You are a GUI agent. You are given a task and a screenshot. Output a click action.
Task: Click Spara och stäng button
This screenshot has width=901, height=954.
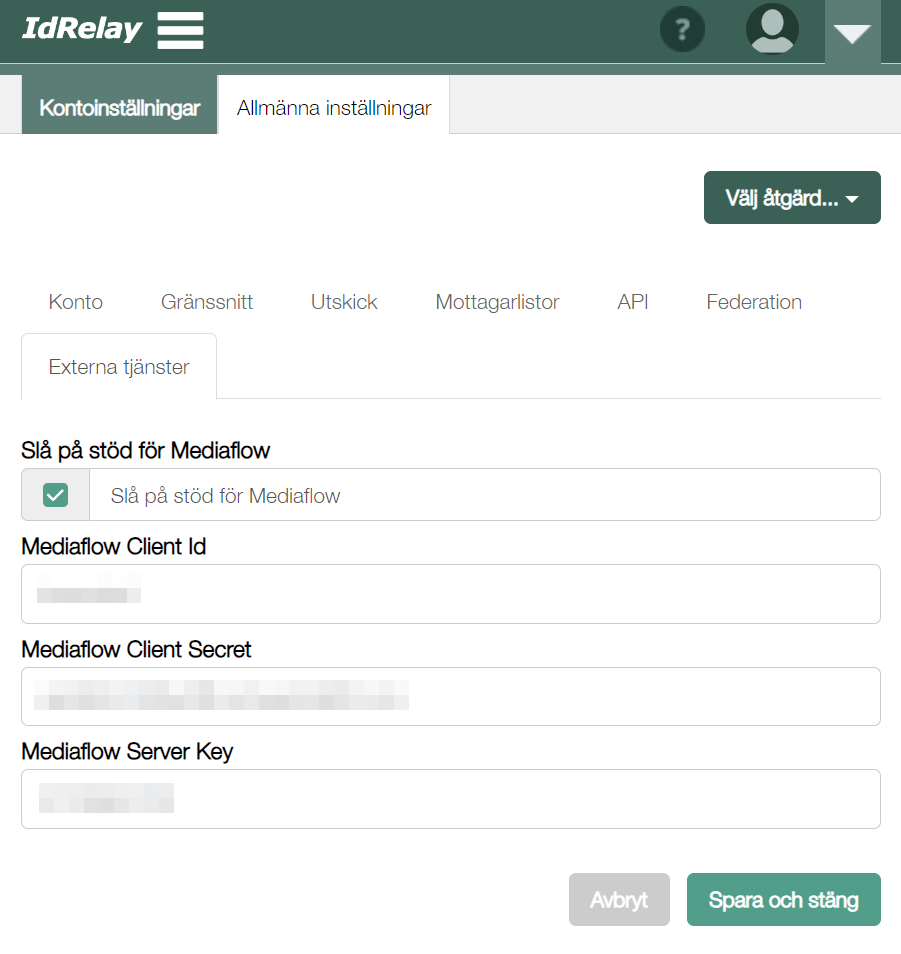pyautogui.click(x=784, y=899)
